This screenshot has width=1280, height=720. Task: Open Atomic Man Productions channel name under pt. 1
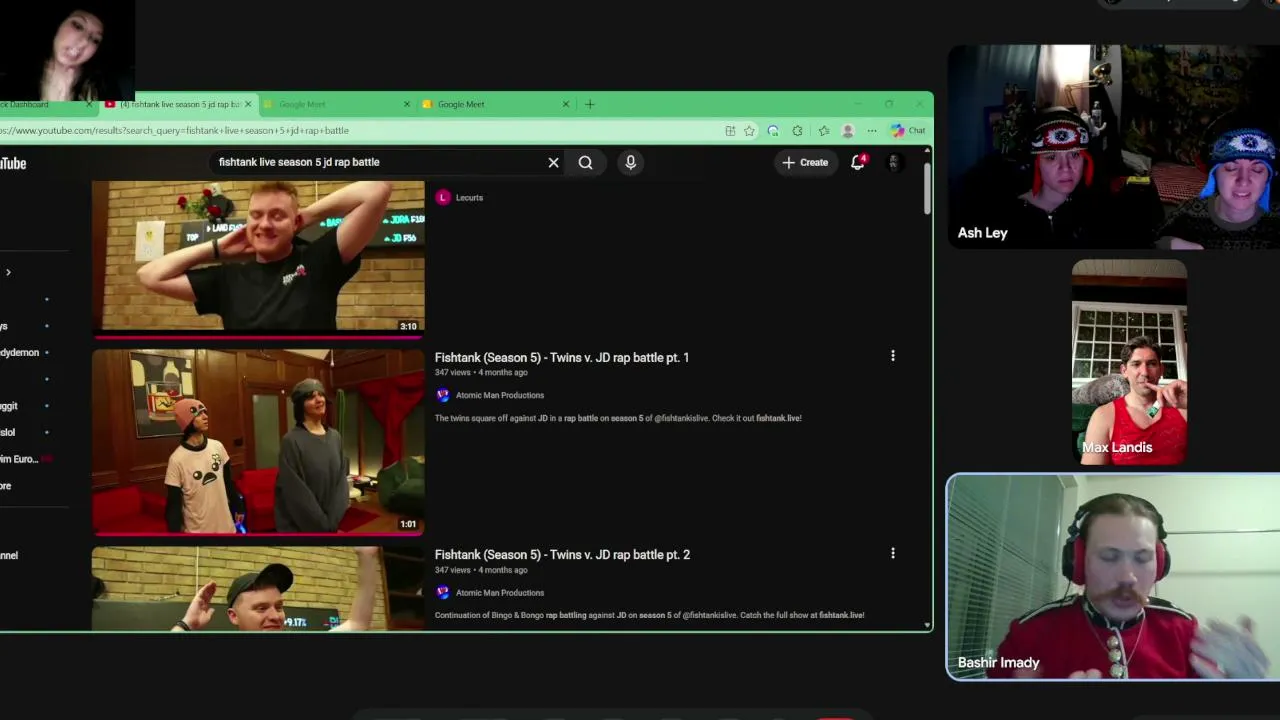(500, 395)
